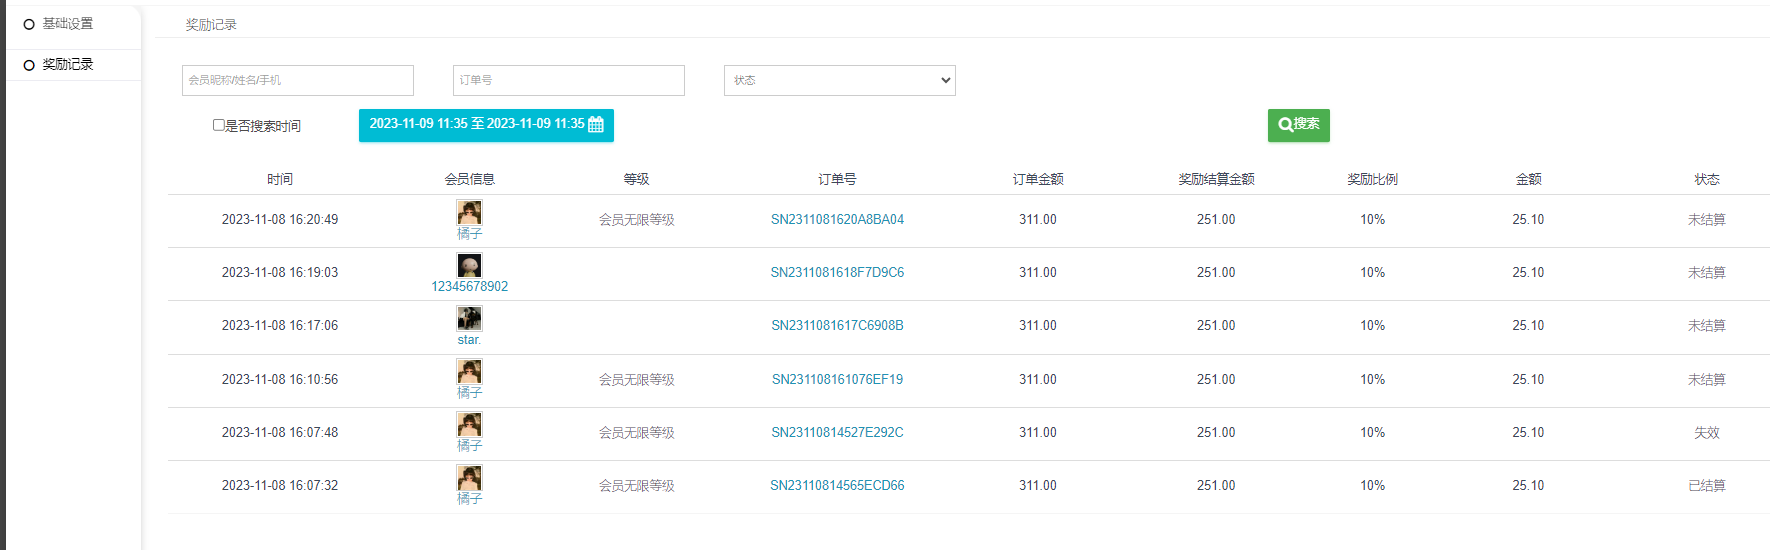Open order SN2311081617C6908B
The image size is (1770, 550).
837,326
